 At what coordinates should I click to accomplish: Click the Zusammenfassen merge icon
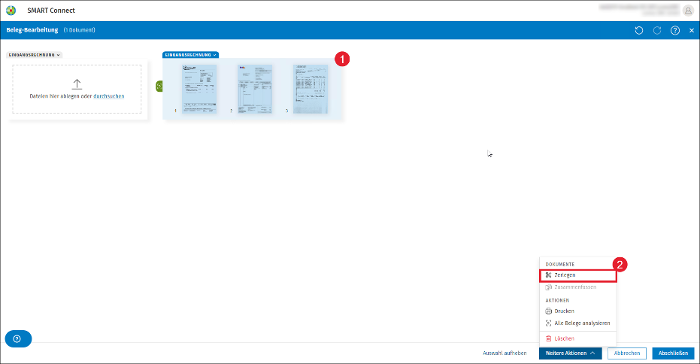548,287
